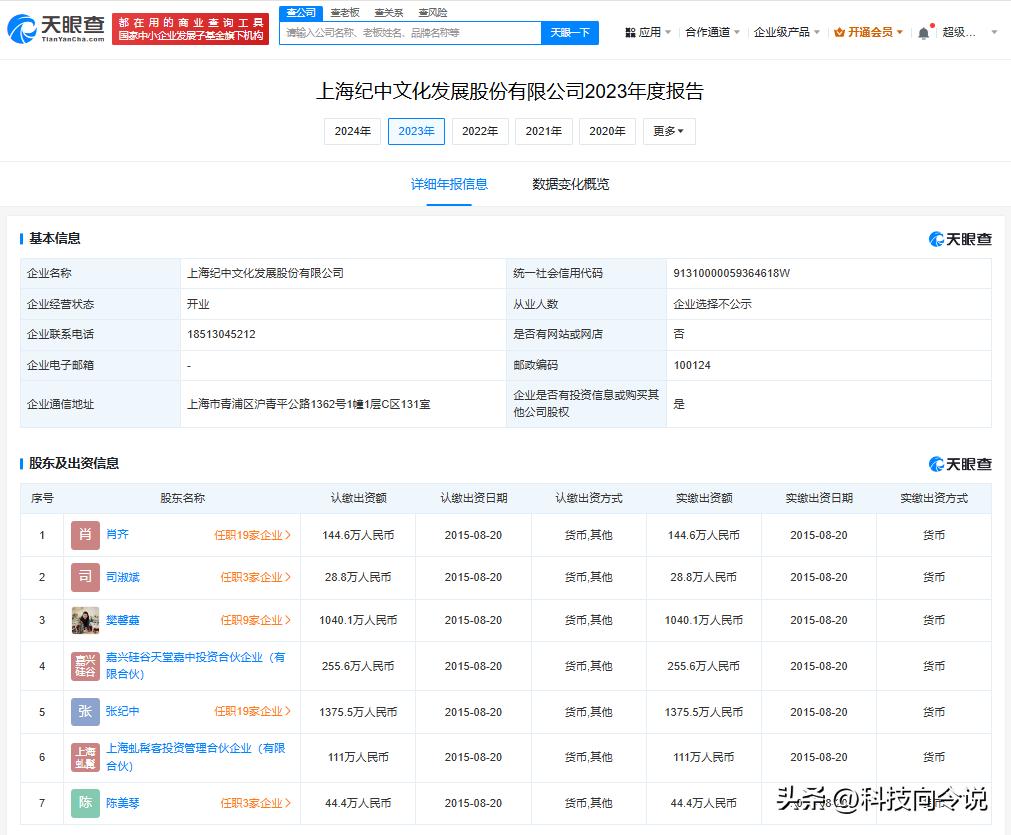View 肖齐's 任职19家企业 link
The width and height of the screenshot is (1011, 835).
[253, 535]
